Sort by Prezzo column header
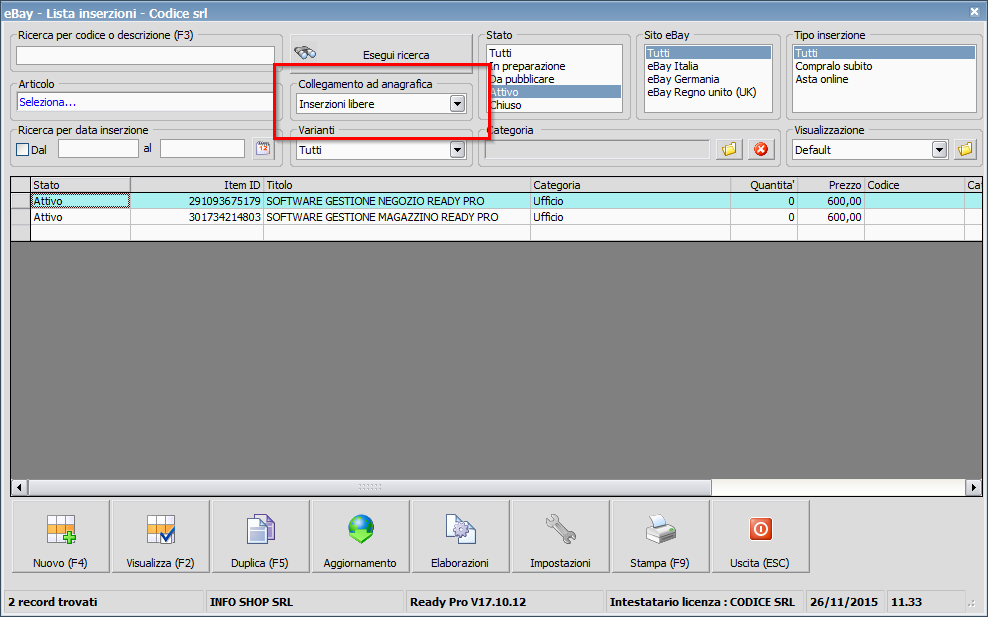This screenshot has height=617, width=988. [x=831, y=185]
